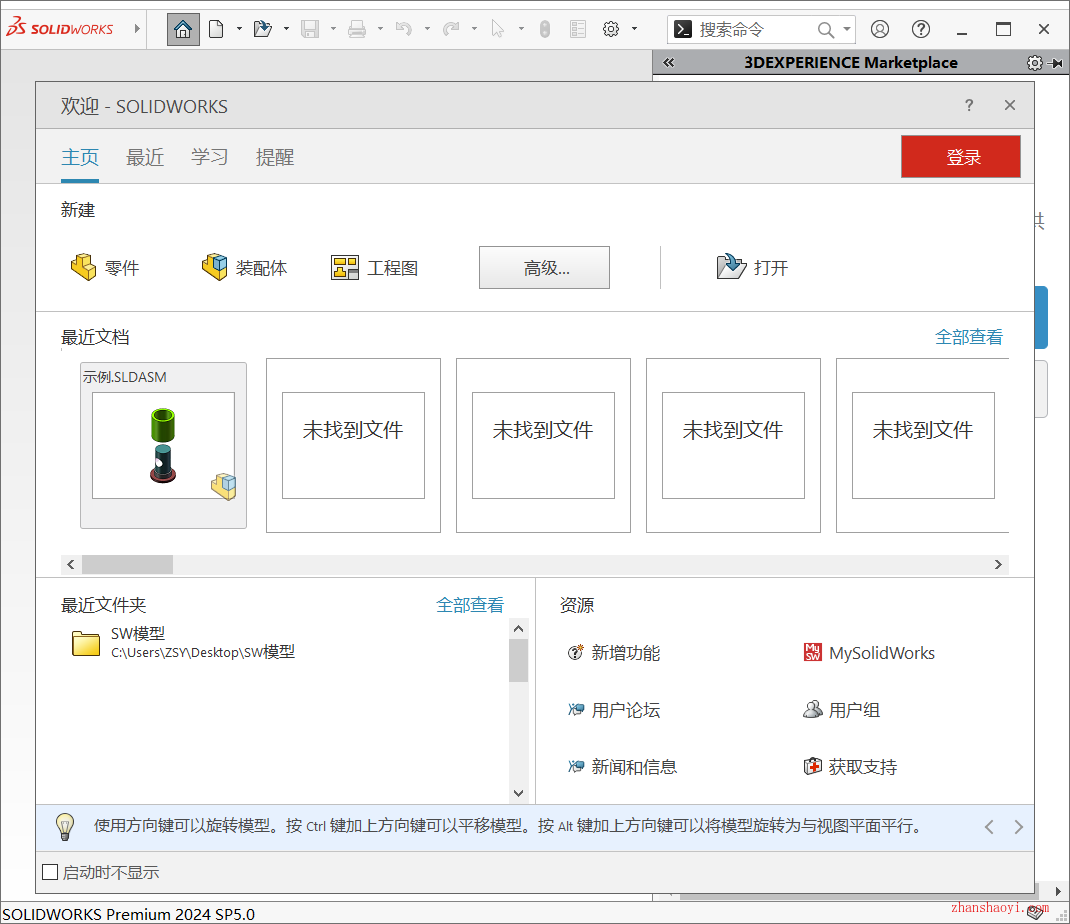Pin the 3DEXPERIENCE Marketplace panel
Image resolution: width=1070 pixels, height=924 pixels.
coord(1056,63)
